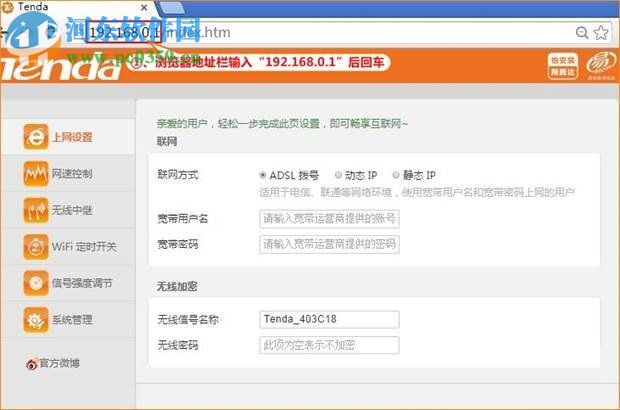Click the magnifier zoom icon in address bar

click(x=582, y=32)
